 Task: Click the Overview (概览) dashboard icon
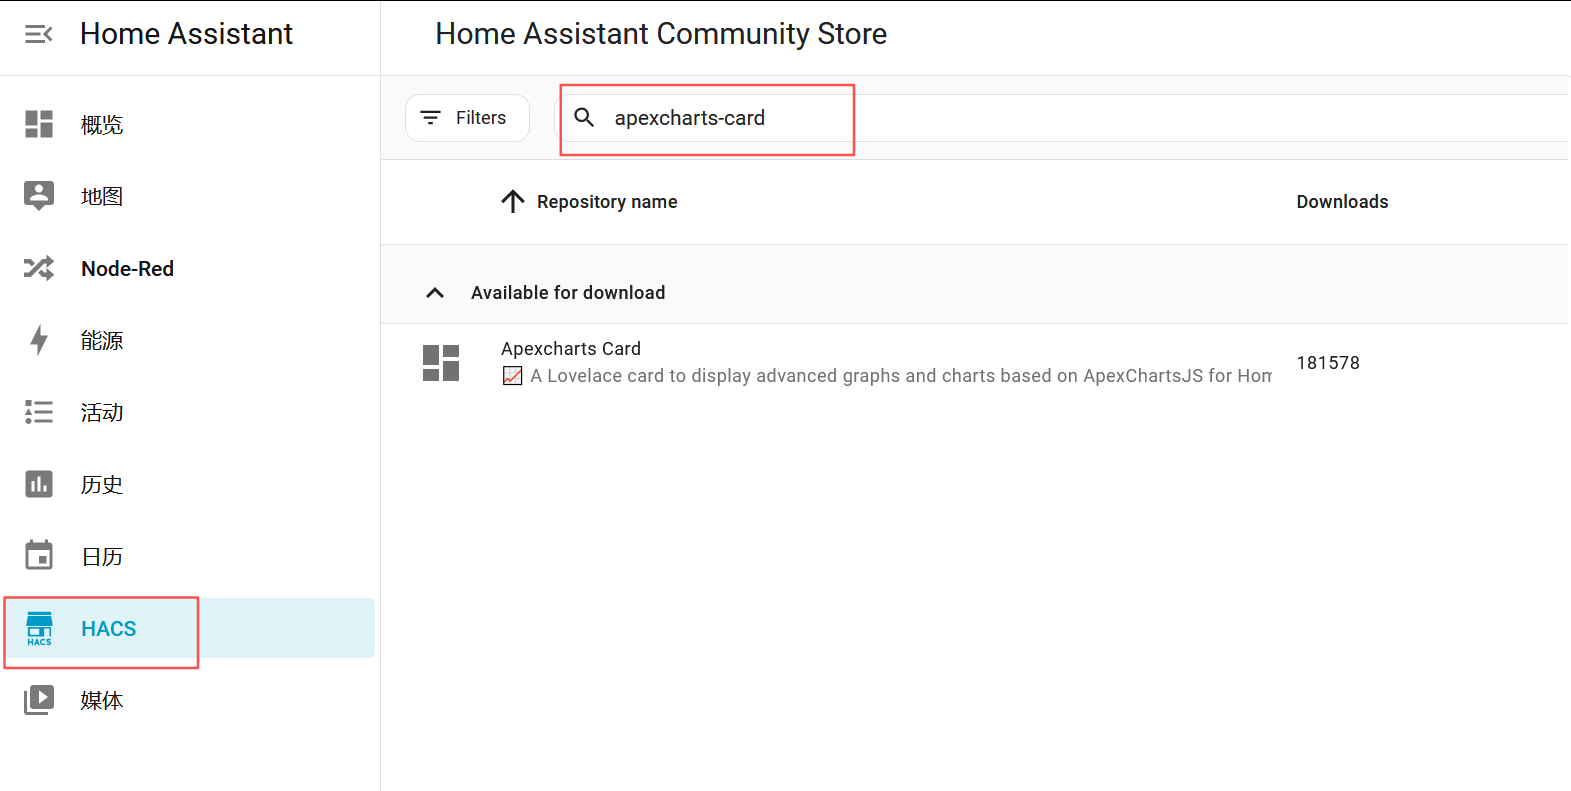[39, 124]
